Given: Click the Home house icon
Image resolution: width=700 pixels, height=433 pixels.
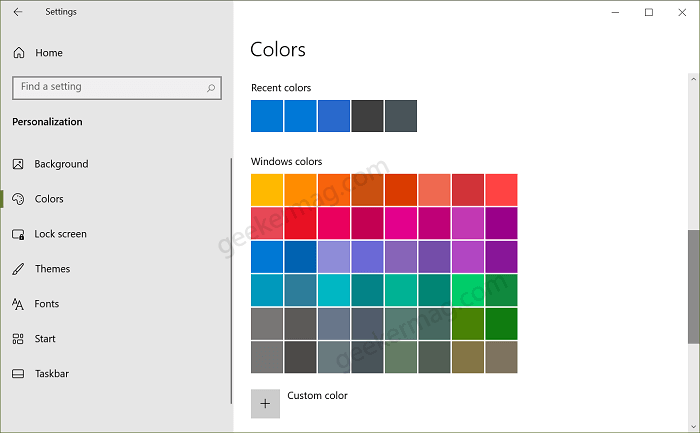Looking at the screenshot, I should 19,53.
